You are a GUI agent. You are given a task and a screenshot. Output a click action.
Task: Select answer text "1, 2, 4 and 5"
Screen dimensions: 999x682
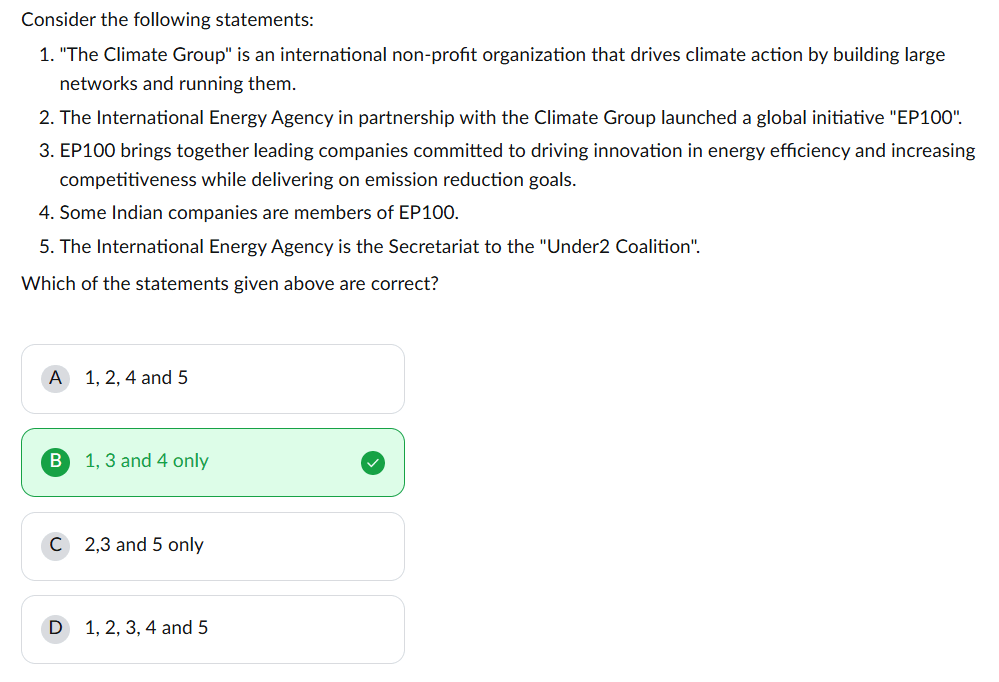pos(136,378)
